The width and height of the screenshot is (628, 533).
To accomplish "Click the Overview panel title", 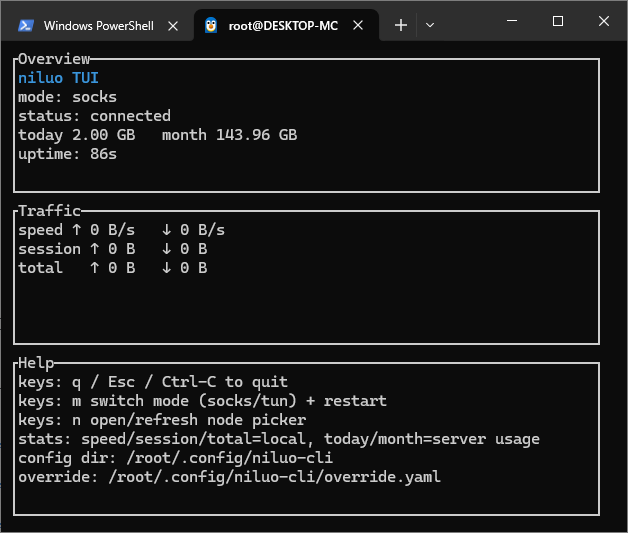I will pyautogui.click(x=54, y=59).
